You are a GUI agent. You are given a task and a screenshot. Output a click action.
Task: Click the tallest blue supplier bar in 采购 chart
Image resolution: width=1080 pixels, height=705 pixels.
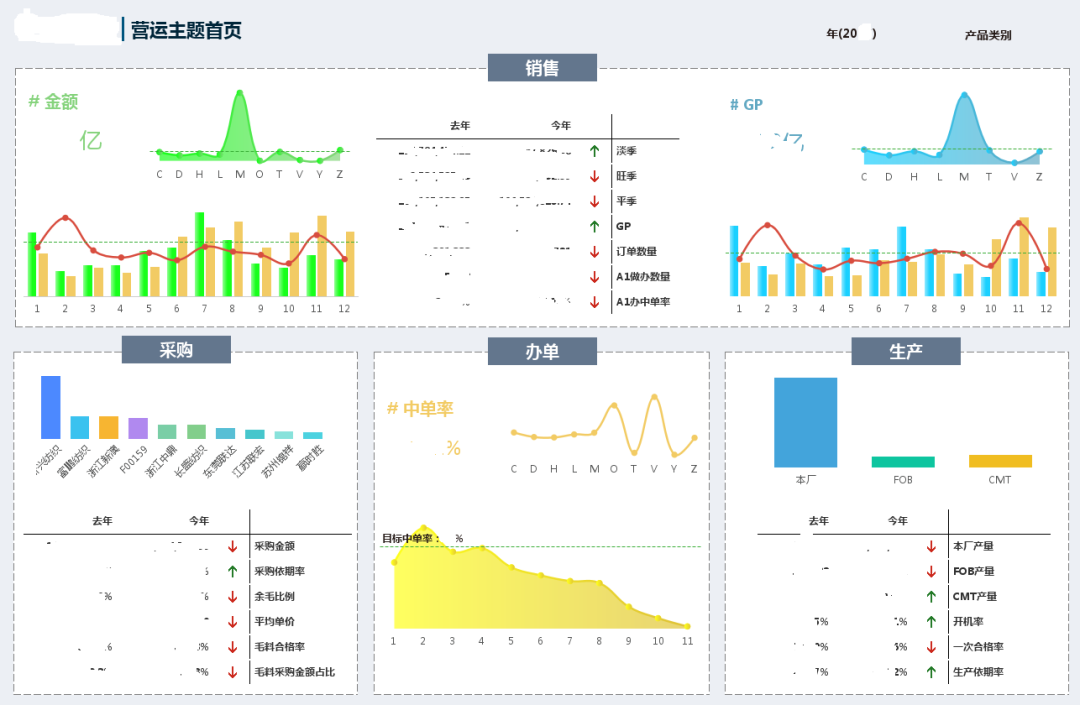point(51,407)
